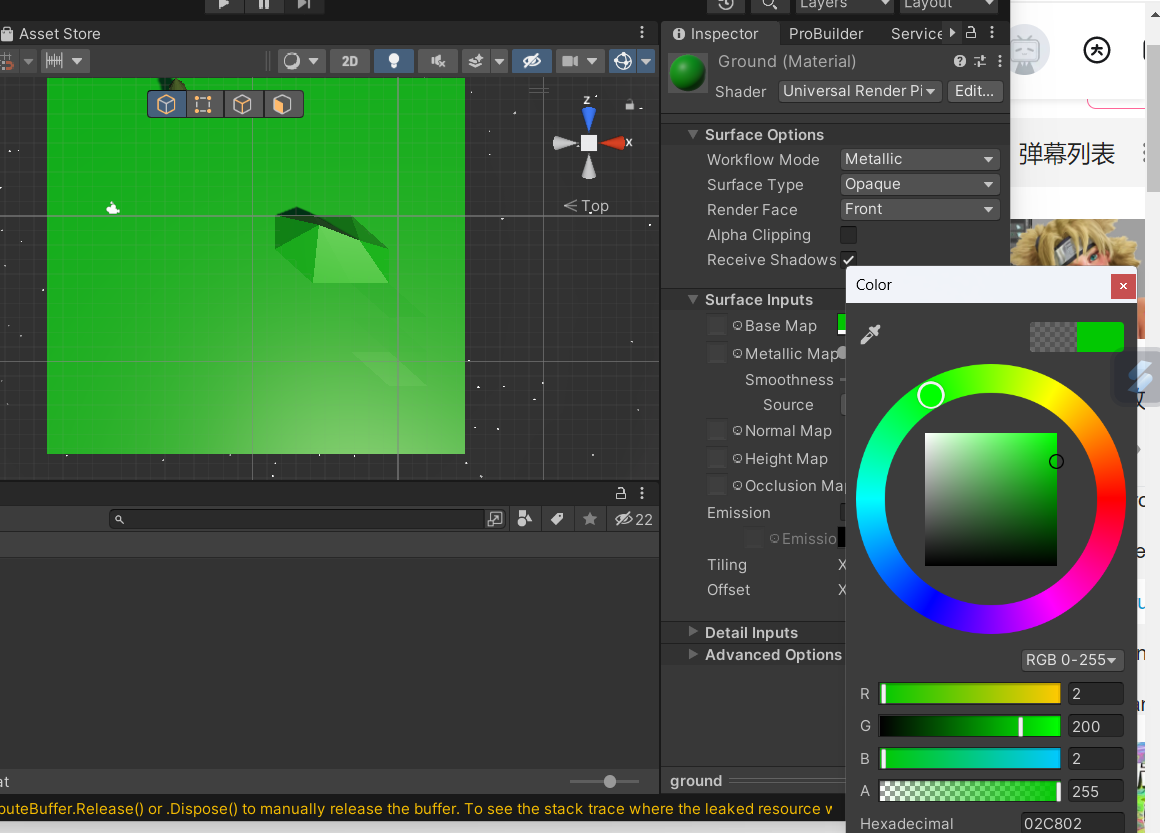Image resolution: width=1160 pixels, height=833 pixels.
Task: Click the Height Map texture slot
Action: click(716, 458)
